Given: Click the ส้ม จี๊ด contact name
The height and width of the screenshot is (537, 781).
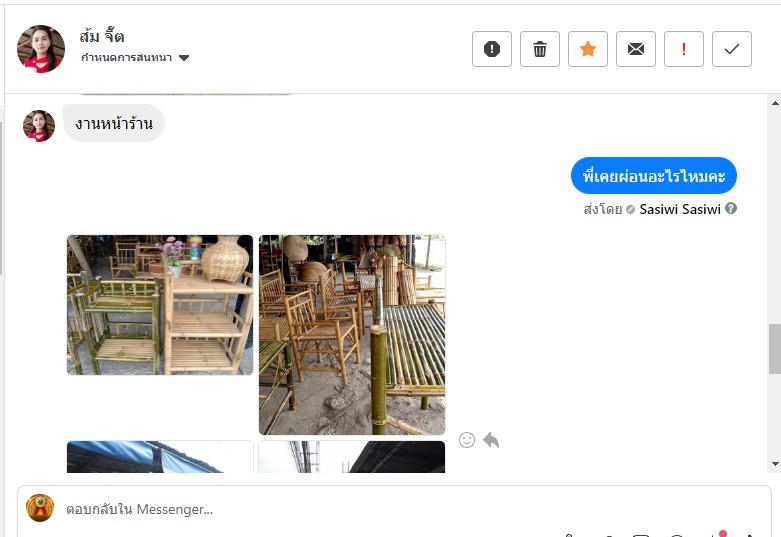Looking at the screenshot, I should 102,36.
